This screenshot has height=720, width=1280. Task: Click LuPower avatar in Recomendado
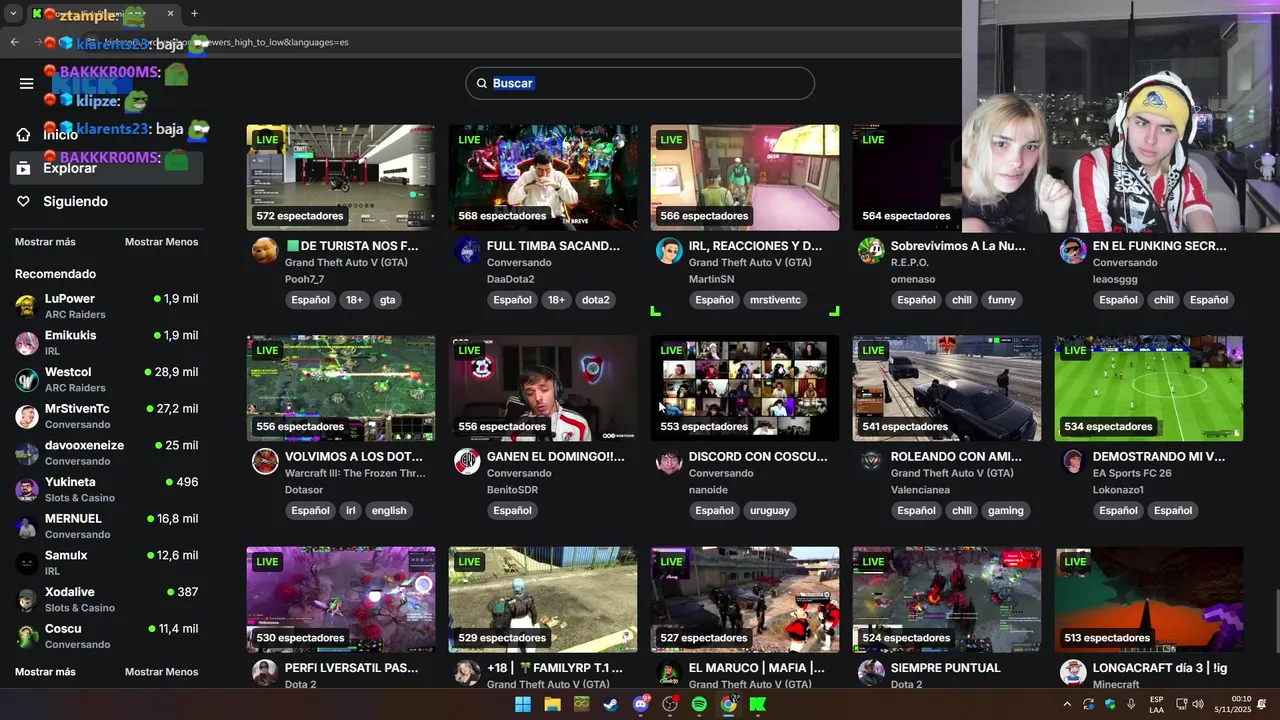coord(27,307)
